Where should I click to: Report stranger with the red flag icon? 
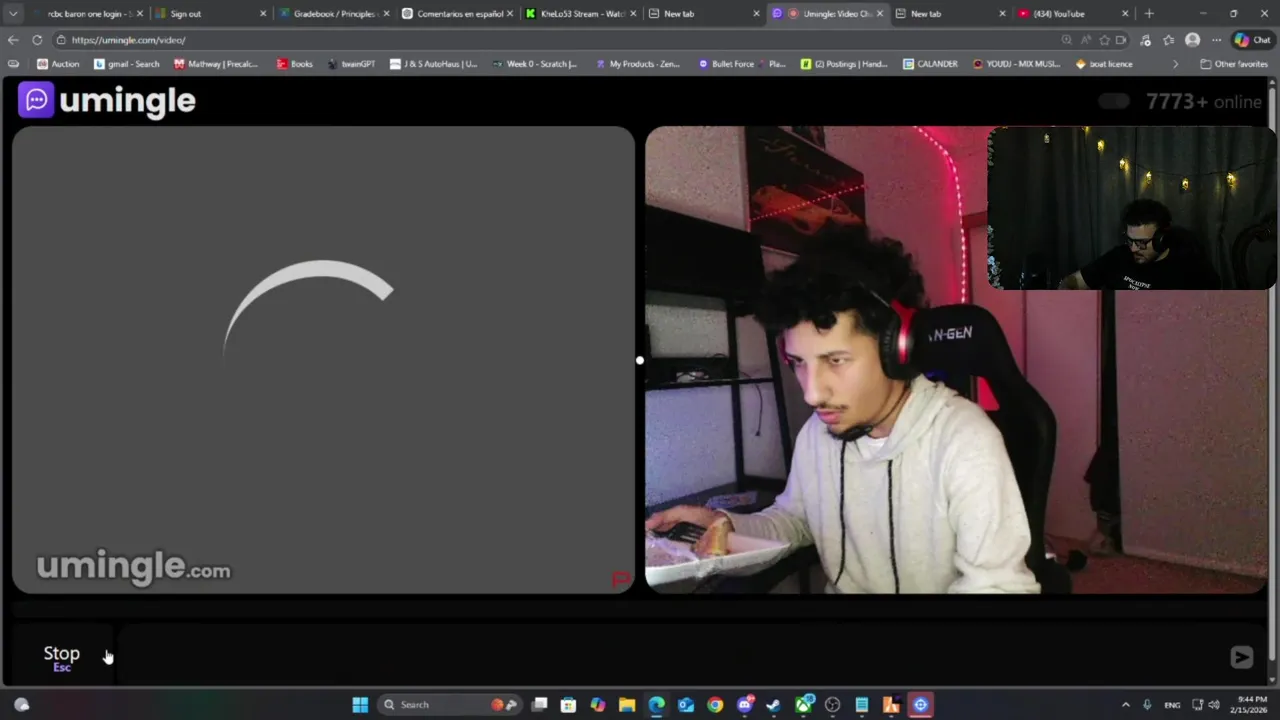point(621,579)
